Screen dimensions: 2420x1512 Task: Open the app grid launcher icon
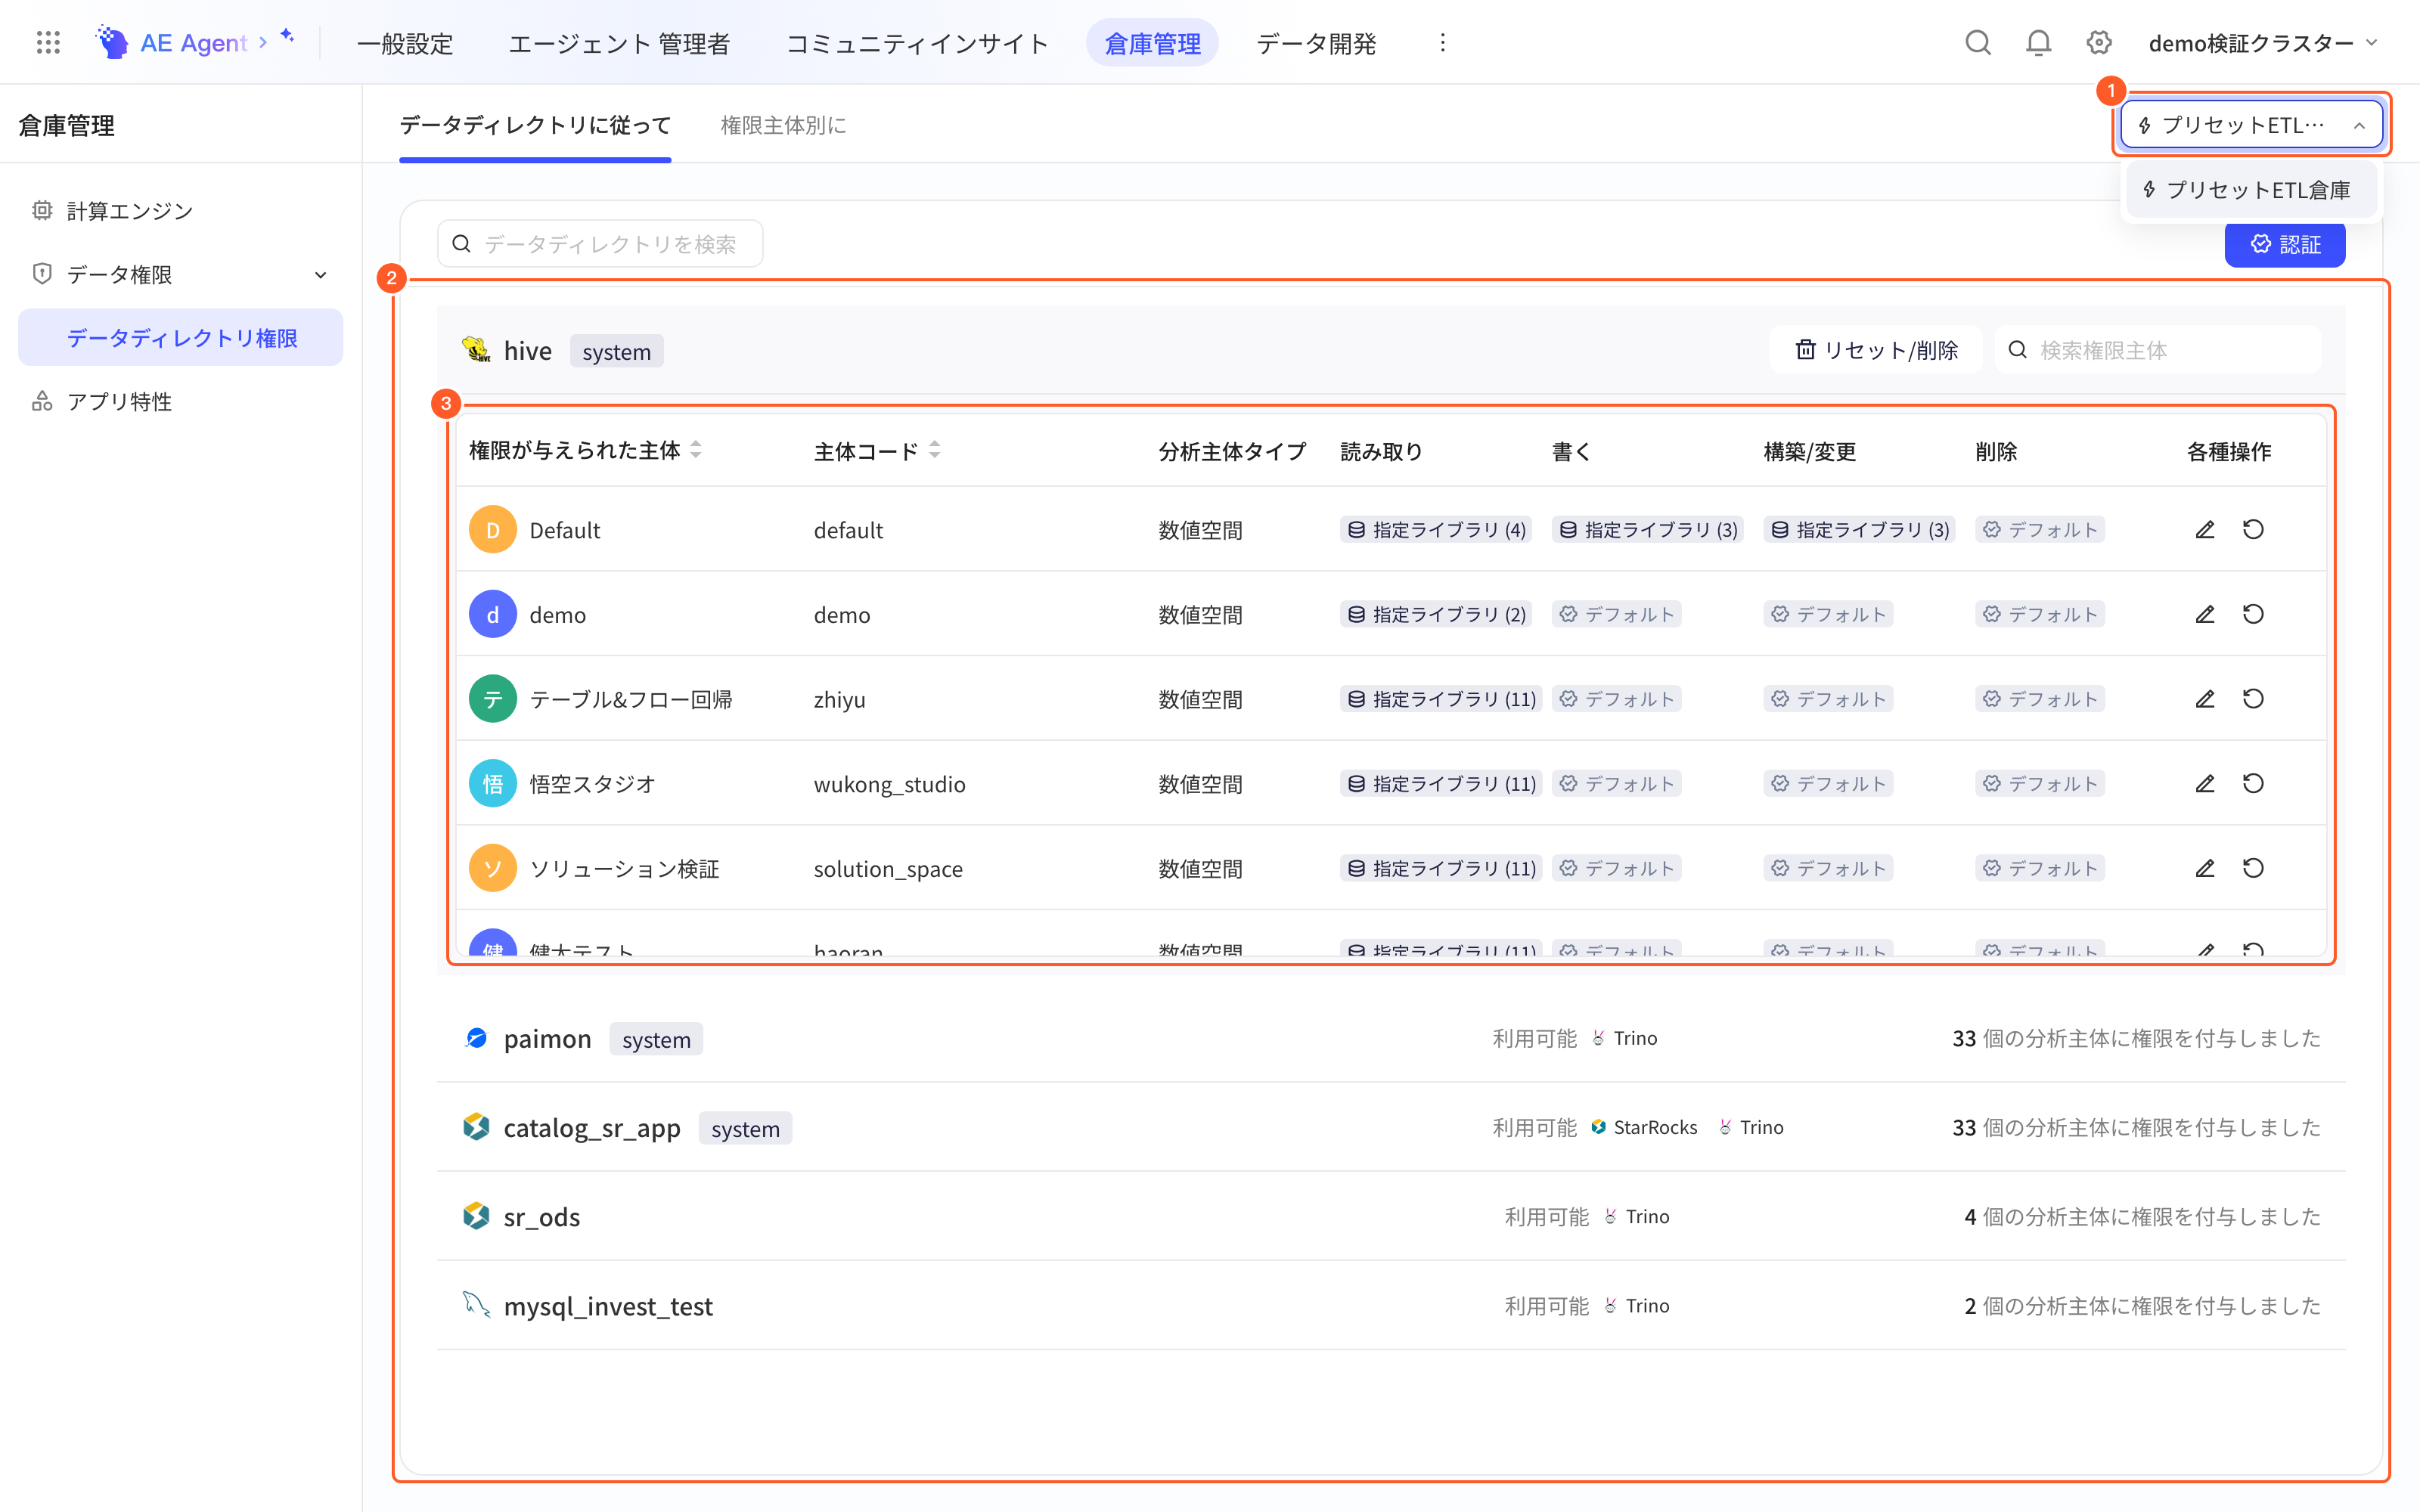pos(48,42)
